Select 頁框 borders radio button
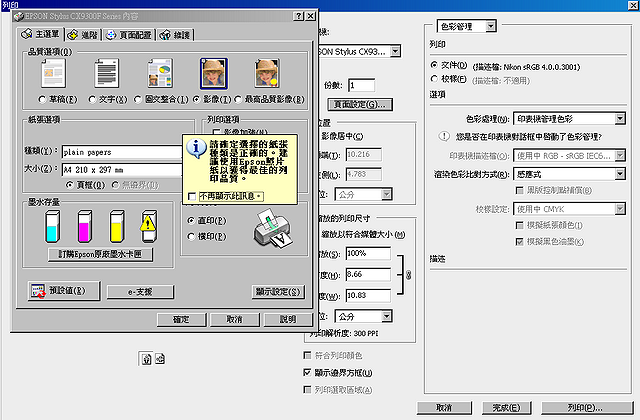640x420 pixels. point(69,185)
